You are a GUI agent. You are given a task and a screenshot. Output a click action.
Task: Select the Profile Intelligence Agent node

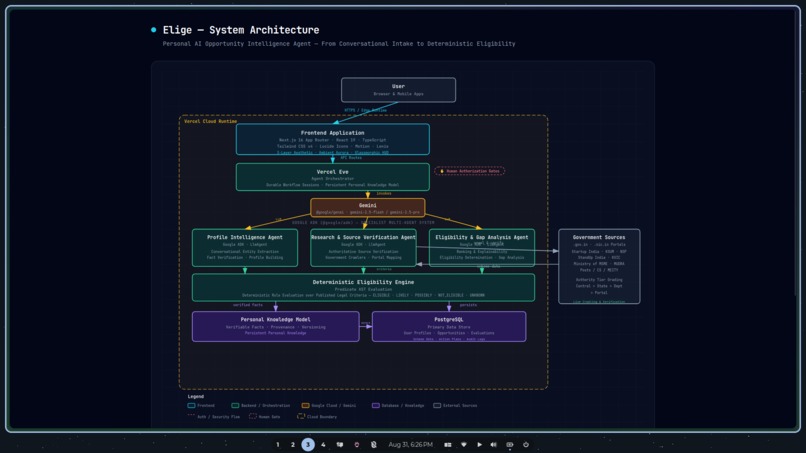pyautogui.click(x=245, y=248)
